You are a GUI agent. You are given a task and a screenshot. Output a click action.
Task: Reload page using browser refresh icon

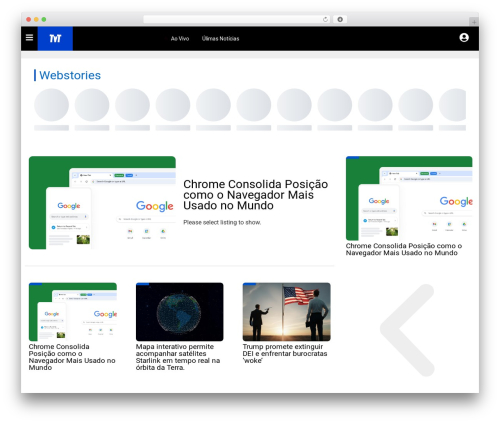(x=325, y=19)
